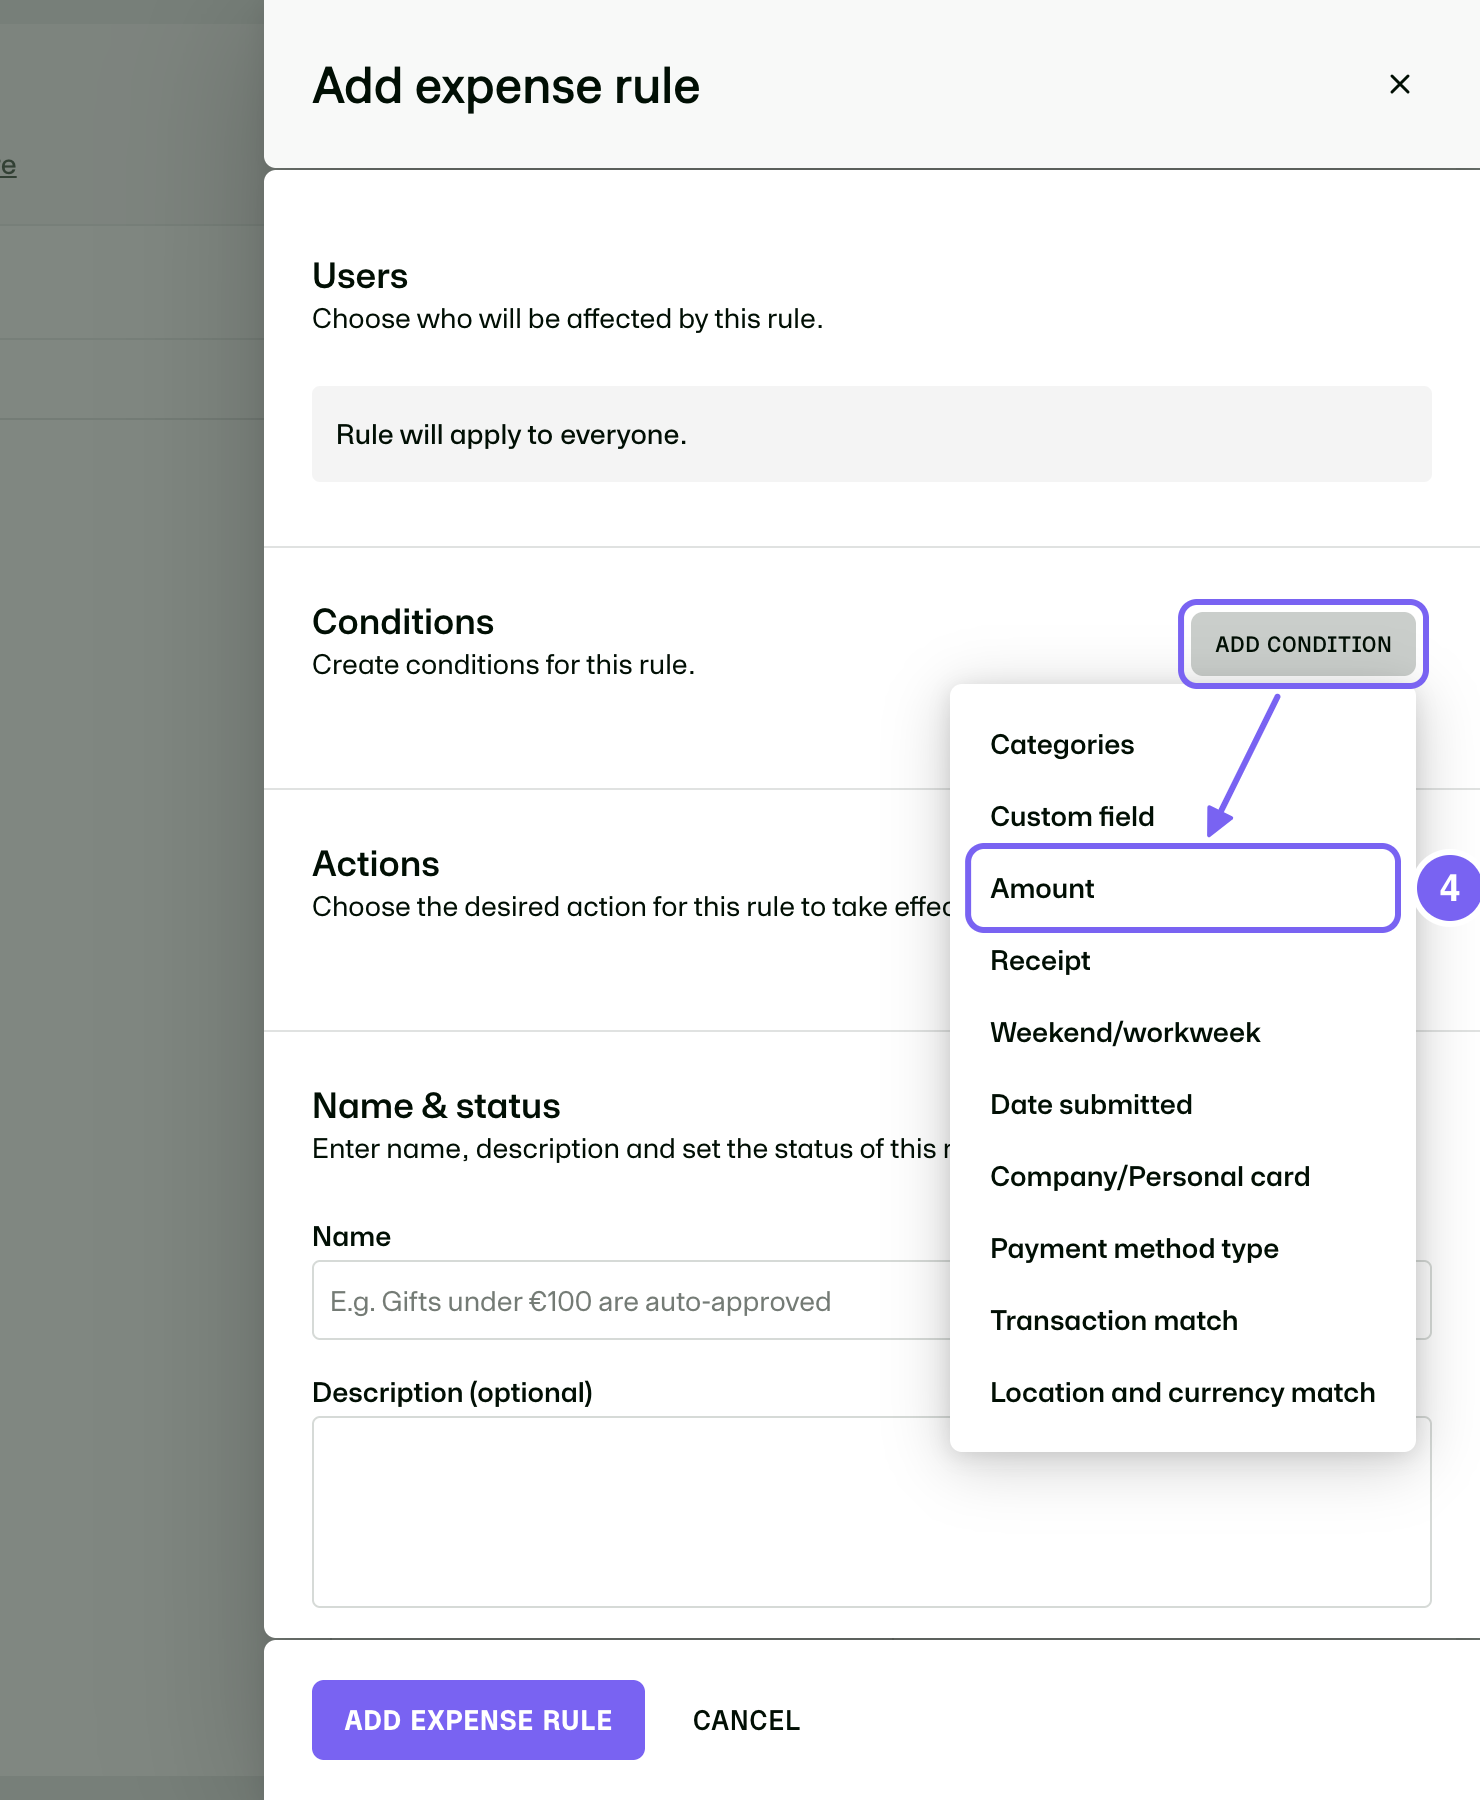The height and width of the screenshot is (1800, 1480).
Task: Select Transaction match condition
Action: (1182, 1320)
